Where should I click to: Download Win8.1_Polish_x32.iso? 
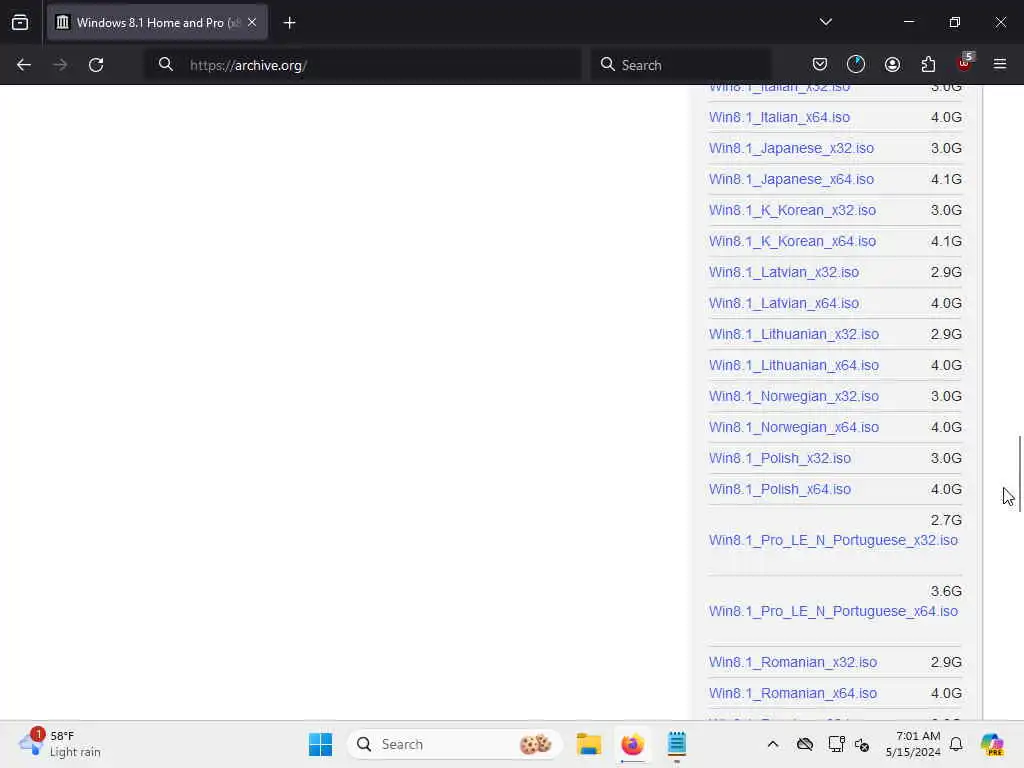tap(780, 458)
